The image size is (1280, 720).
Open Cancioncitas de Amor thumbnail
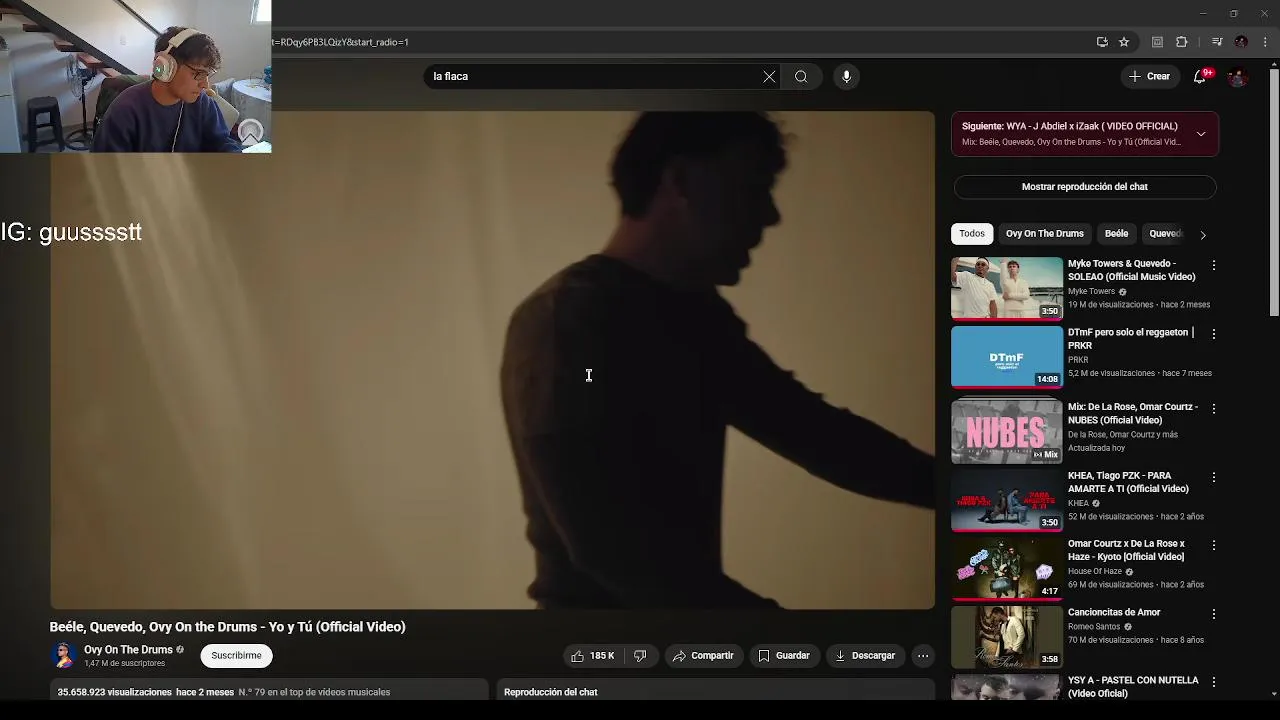coord(1007,637)
